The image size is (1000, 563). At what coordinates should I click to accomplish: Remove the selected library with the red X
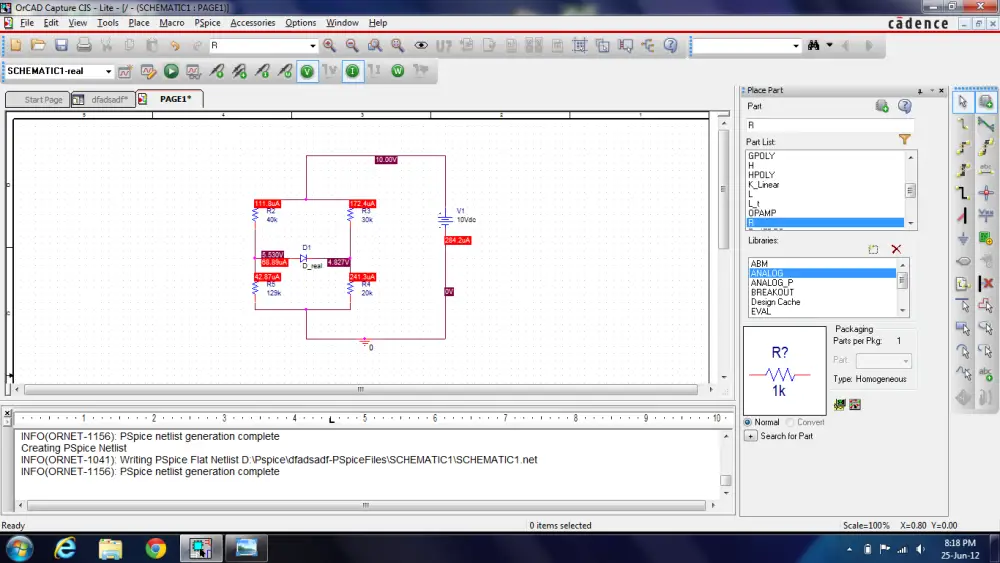(x=896, y=249)
